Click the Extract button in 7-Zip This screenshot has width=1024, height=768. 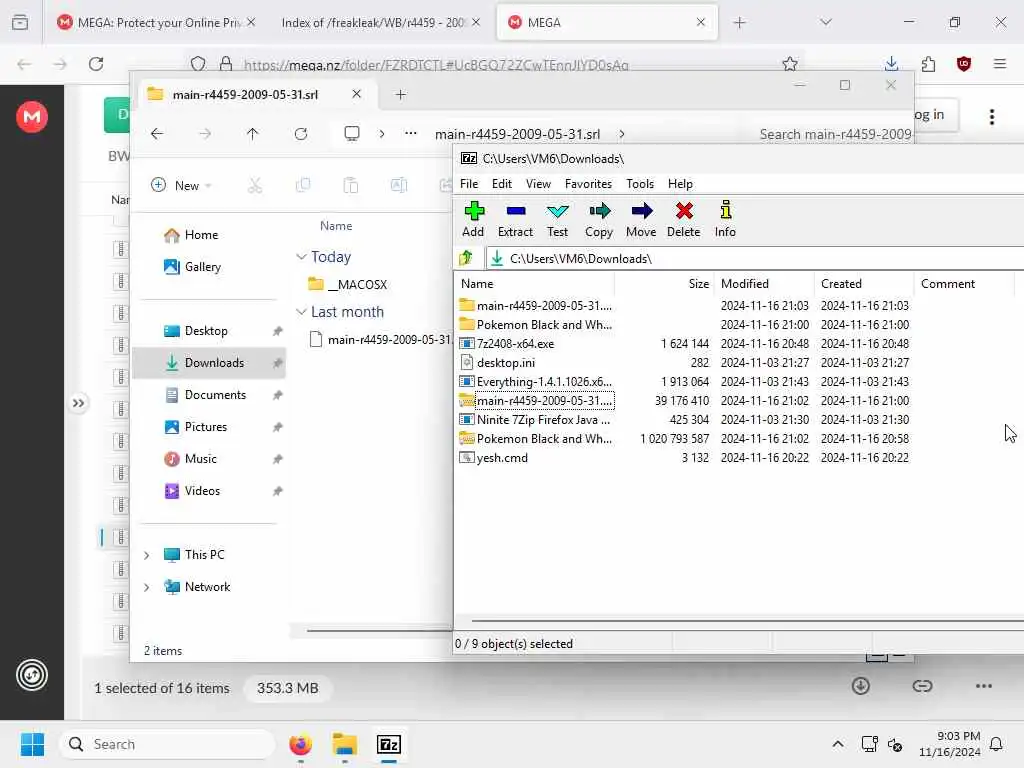tap(515, 219)
